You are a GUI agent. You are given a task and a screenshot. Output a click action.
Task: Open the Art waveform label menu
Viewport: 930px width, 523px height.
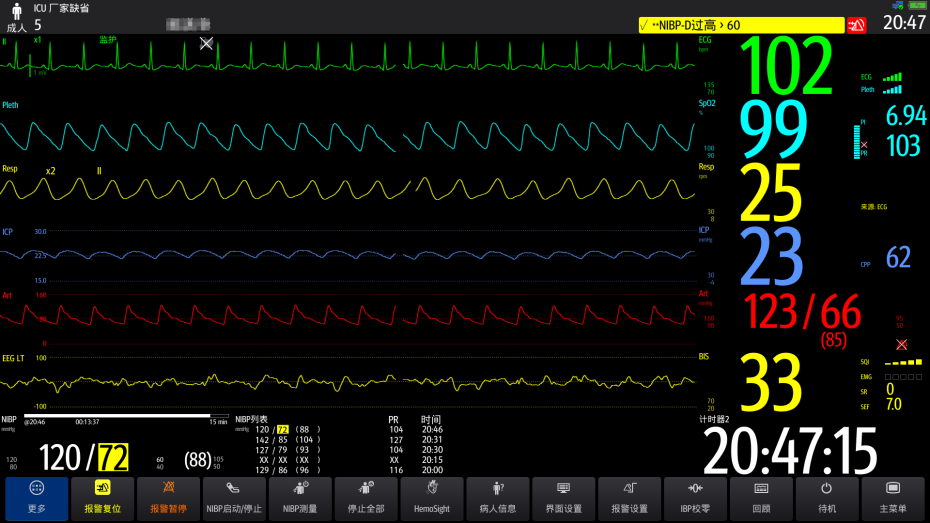pyautogui.click(x=7, y=295)
